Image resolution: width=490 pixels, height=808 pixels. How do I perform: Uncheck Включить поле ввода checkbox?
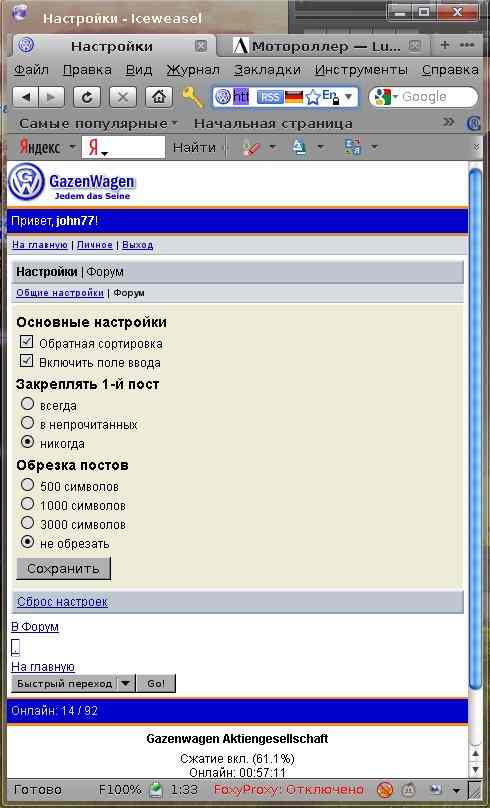click(26, 361)
